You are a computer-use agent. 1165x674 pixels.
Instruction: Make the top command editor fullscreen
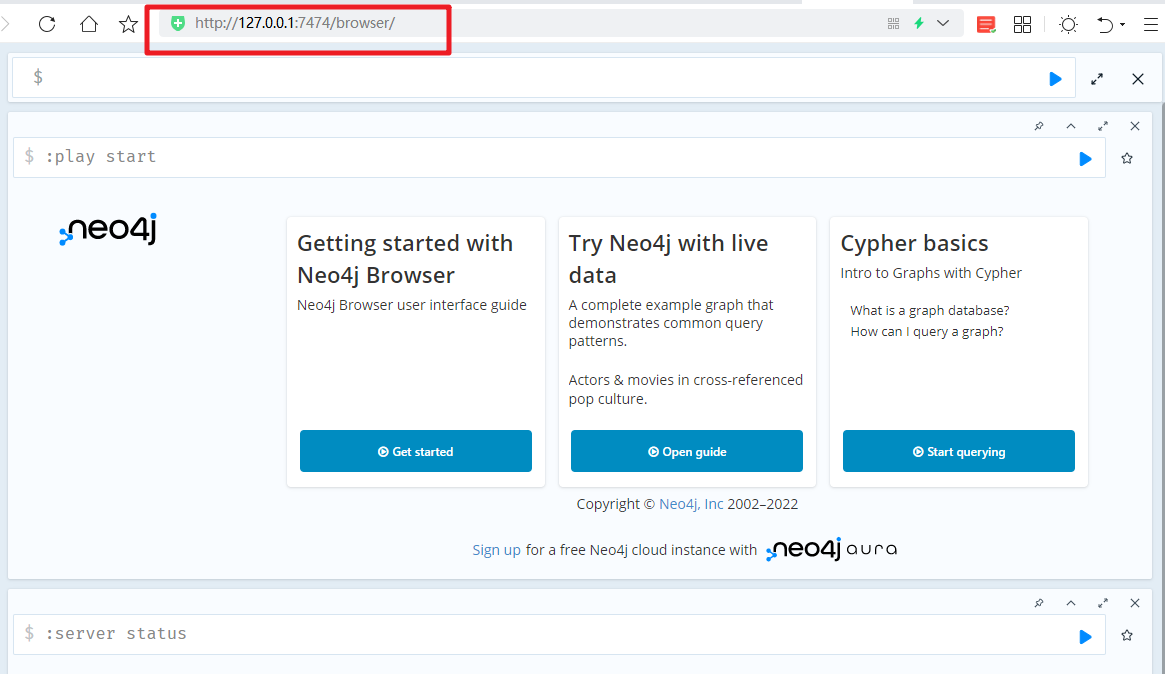coord(1097,78)
